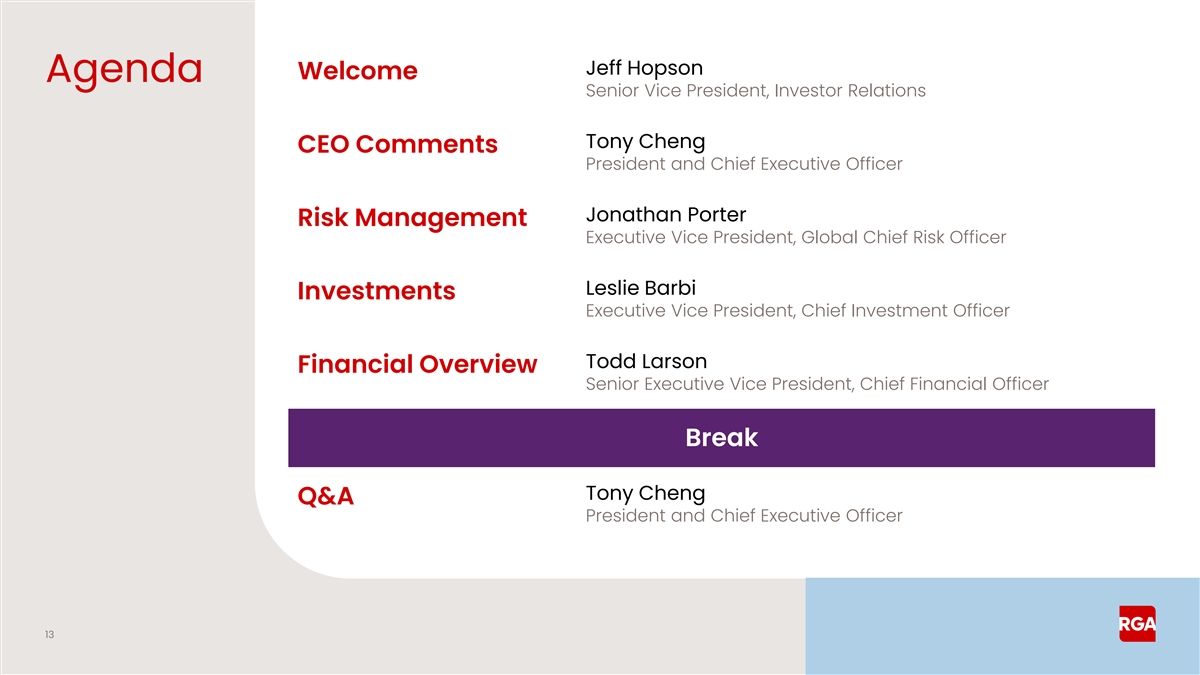This screenshot has width=1200, height=675.
Task: Click Tony Cheng beside Q&A
Action: 645,493
